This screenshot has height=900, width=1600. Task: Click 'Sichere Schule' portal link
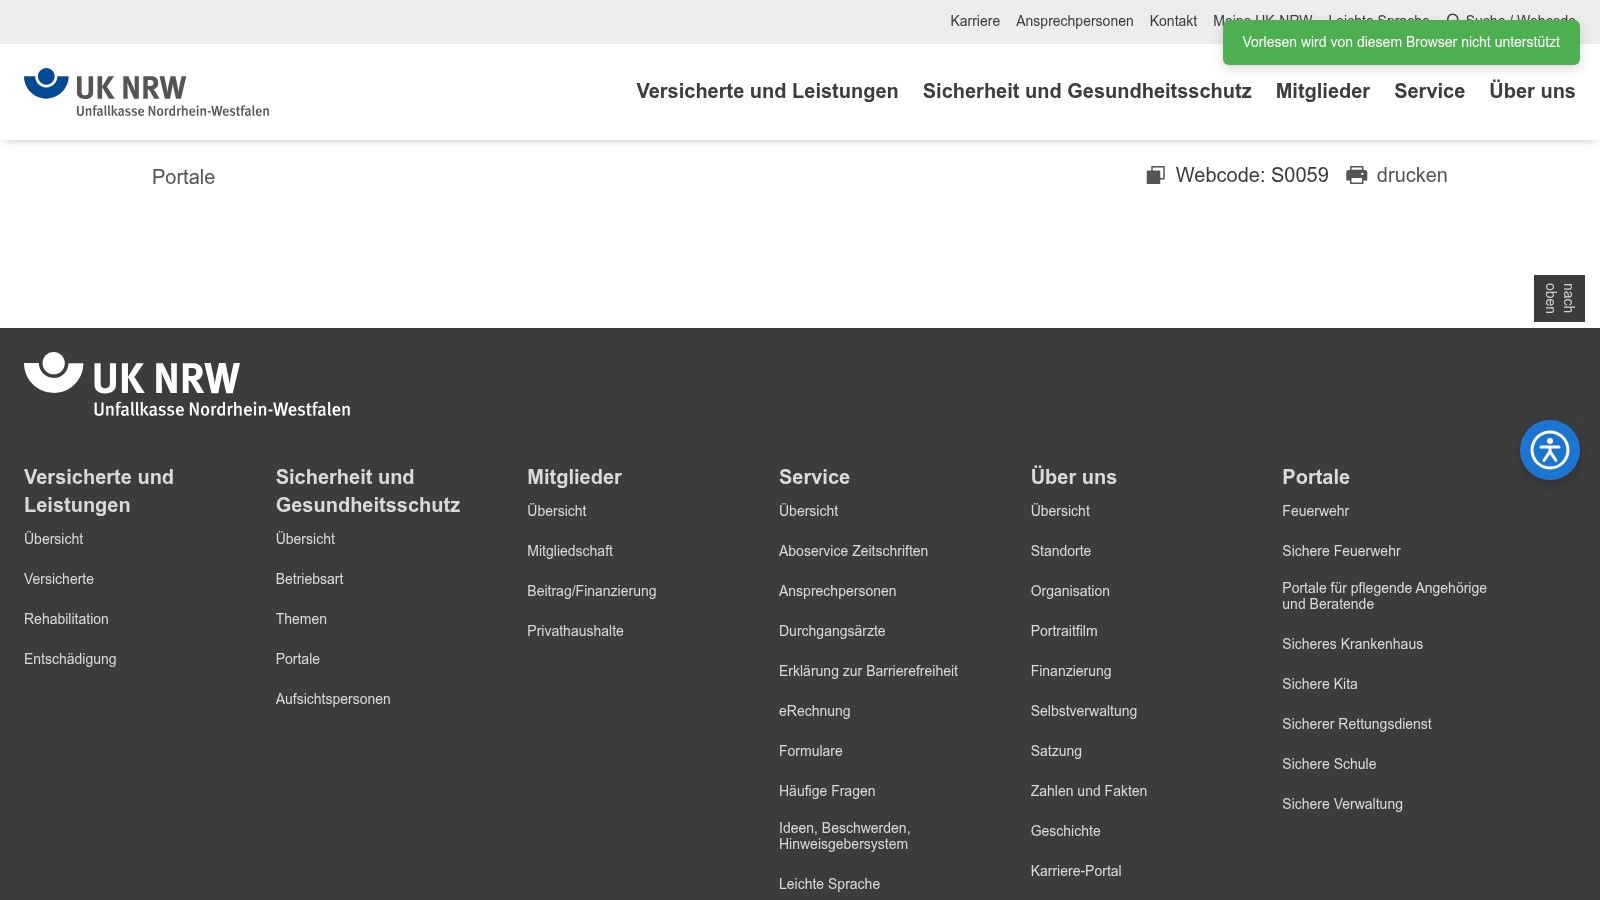tap(1329, 764)
